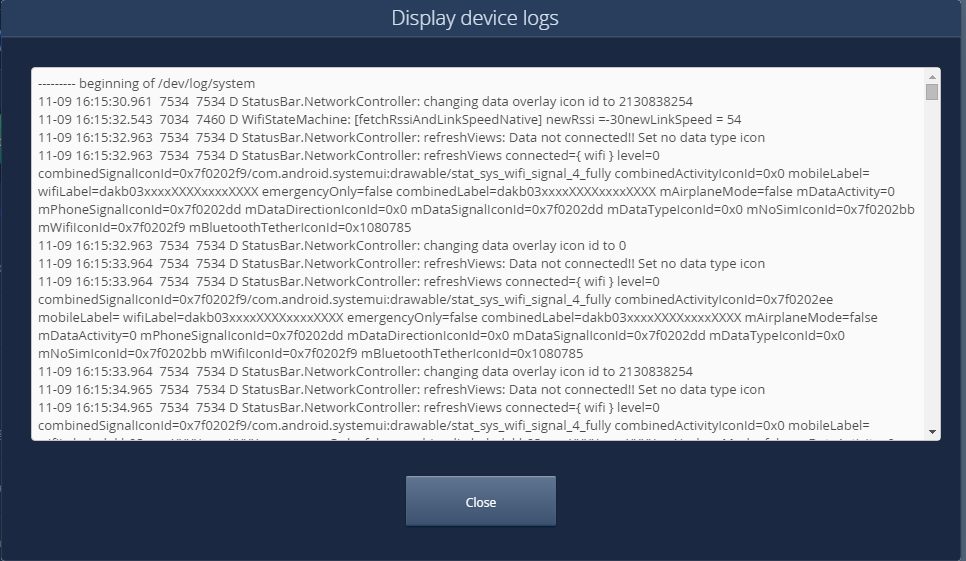
Task: Click the line containing combinedActivityIconId=0x7f0202ee
Action: tap(436, 299)
